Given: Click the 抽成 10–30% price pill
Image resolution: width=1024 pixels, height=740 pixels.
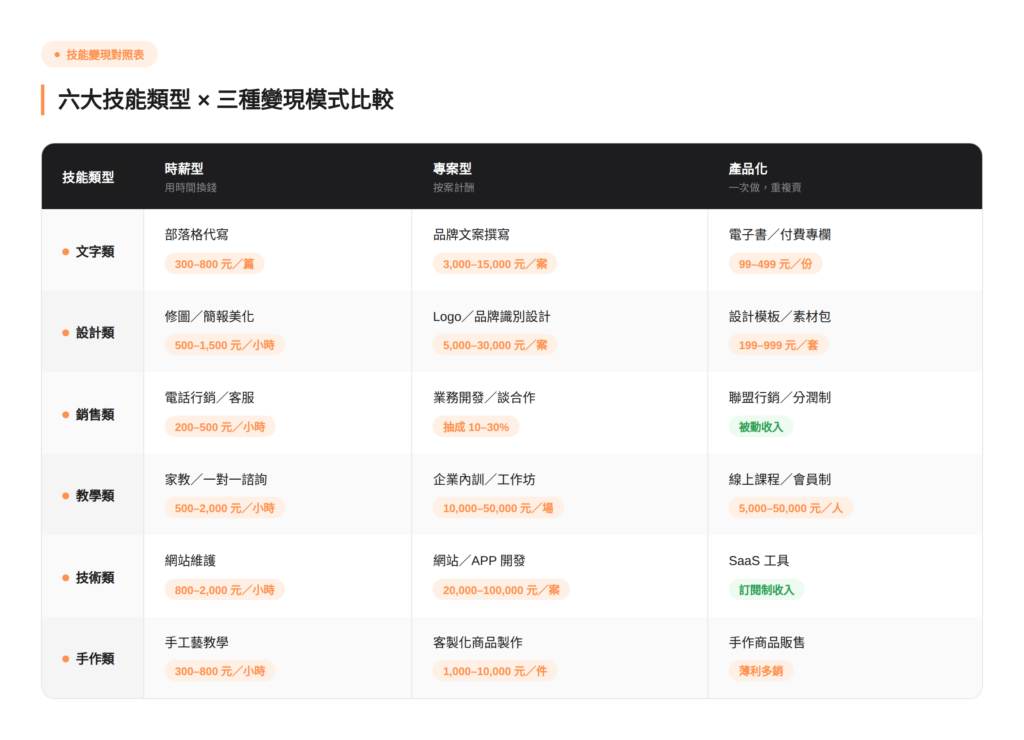Looking at the screenshot, I should [x=476, y=427].
